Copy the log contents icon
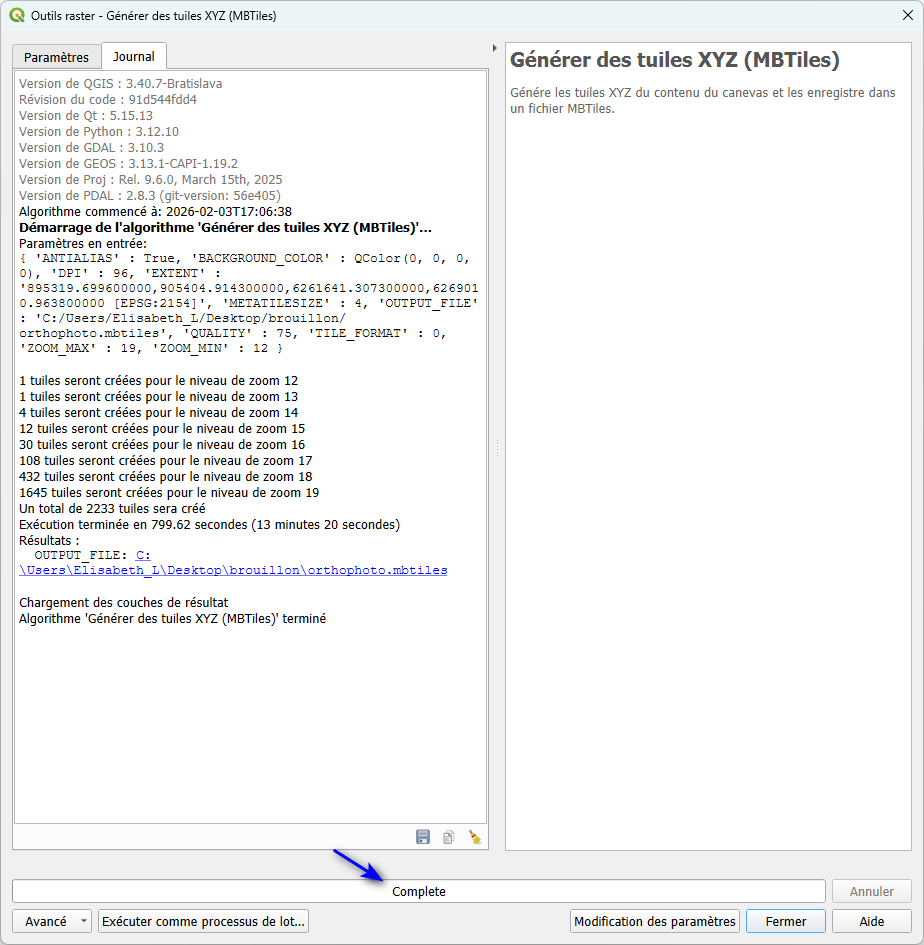The width and height of the screenshot is (924, 945). coord(449,837)
